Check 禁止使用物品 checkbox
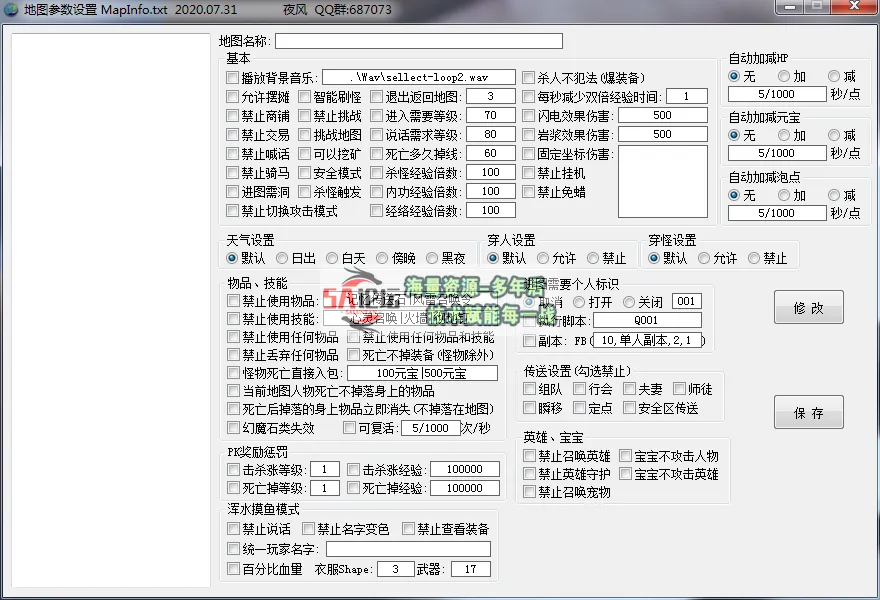This screenshot has height=600, width=880. pos(233,300)
